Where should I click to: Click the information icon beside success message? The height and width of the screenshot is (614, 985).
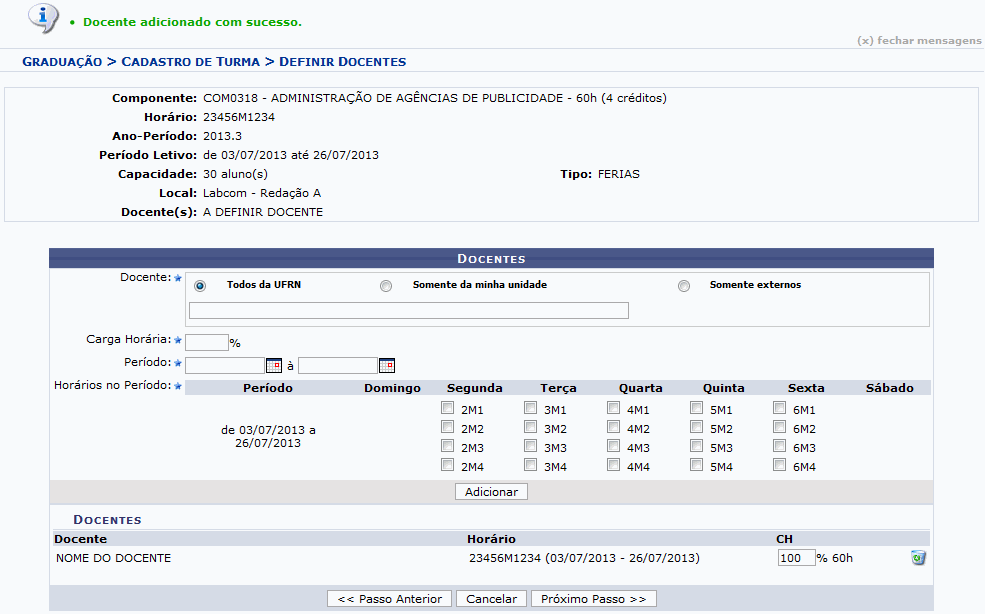click(41, 18)
